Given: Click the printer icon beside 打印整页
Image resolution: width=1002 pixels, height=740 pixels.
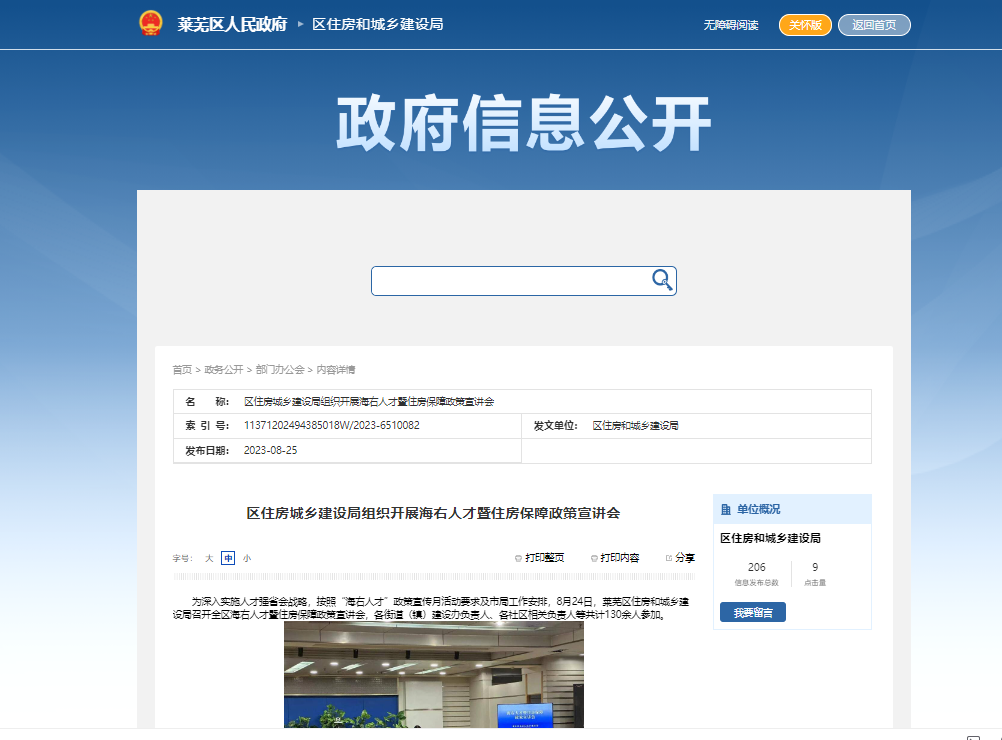Looking at the screenshot, I should pos(518,558).
